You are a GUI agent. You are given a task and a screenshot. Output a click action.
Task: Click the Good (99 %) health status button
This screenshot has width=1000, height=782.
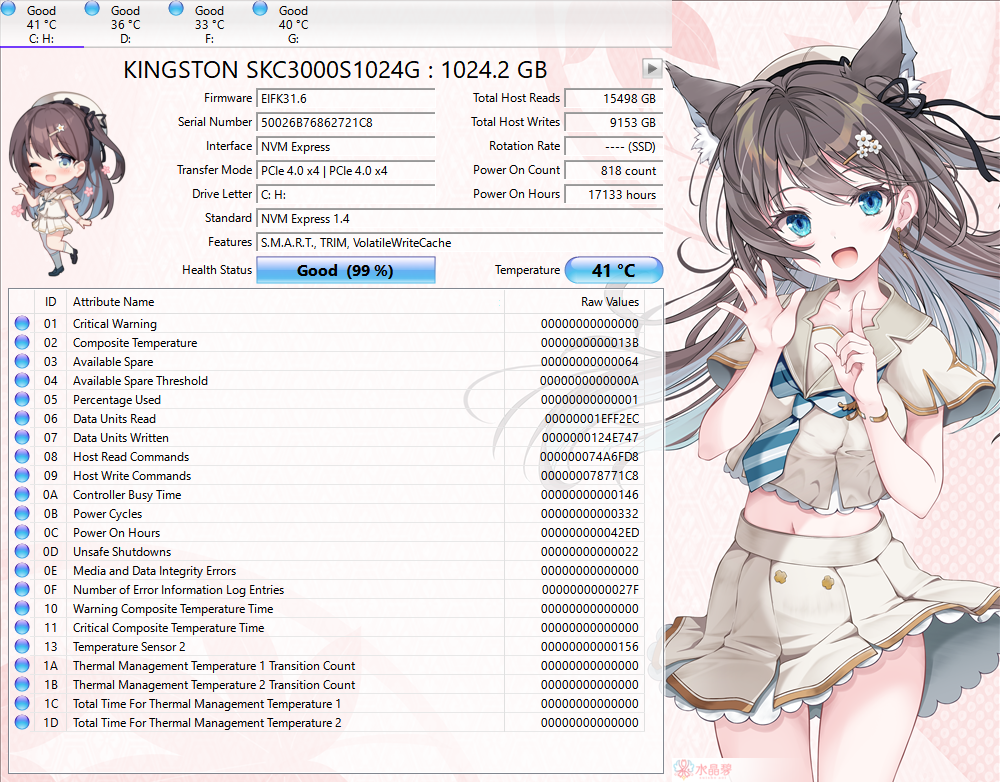[346, 270]
